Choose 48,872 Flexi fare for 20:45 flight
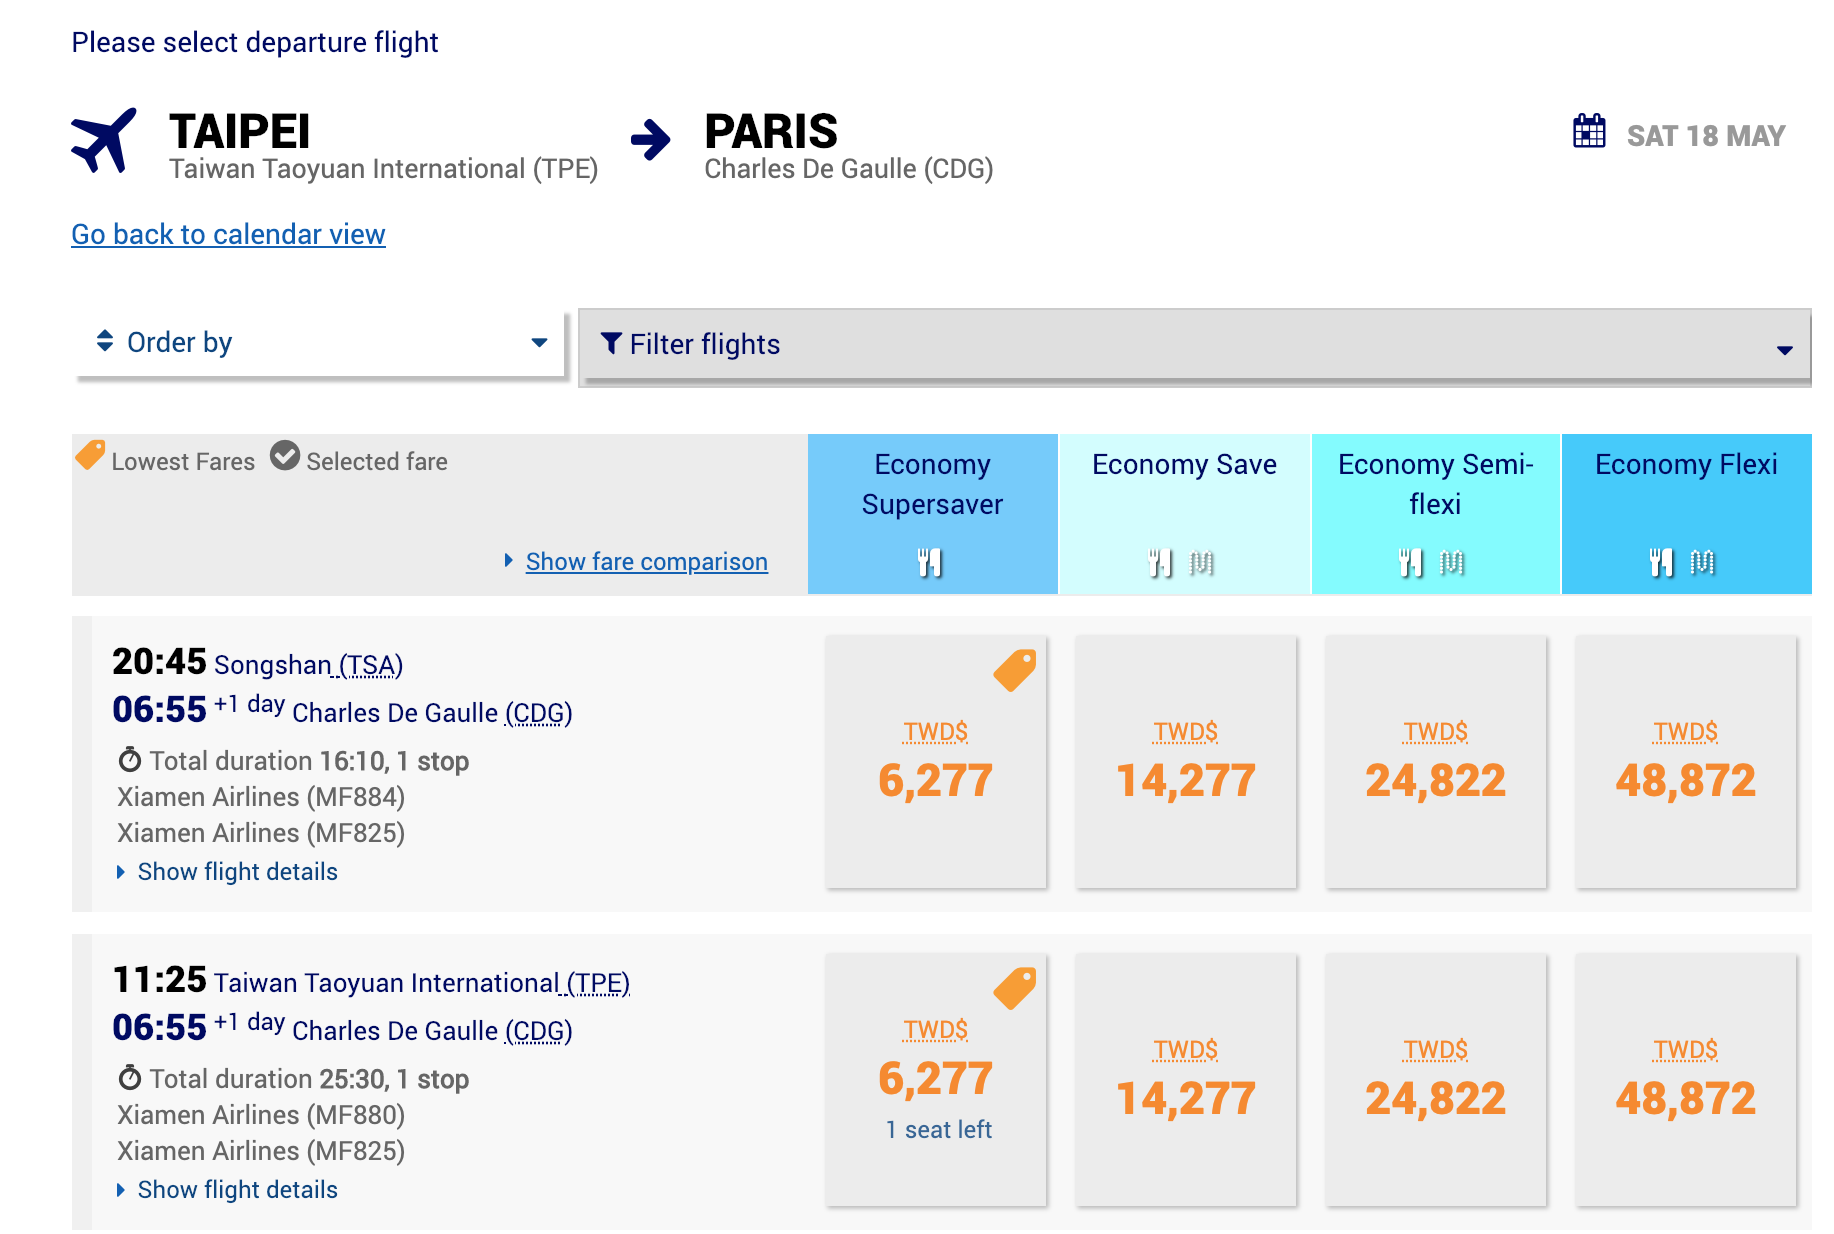1834x1234 pixels. tap(1686, 762)
